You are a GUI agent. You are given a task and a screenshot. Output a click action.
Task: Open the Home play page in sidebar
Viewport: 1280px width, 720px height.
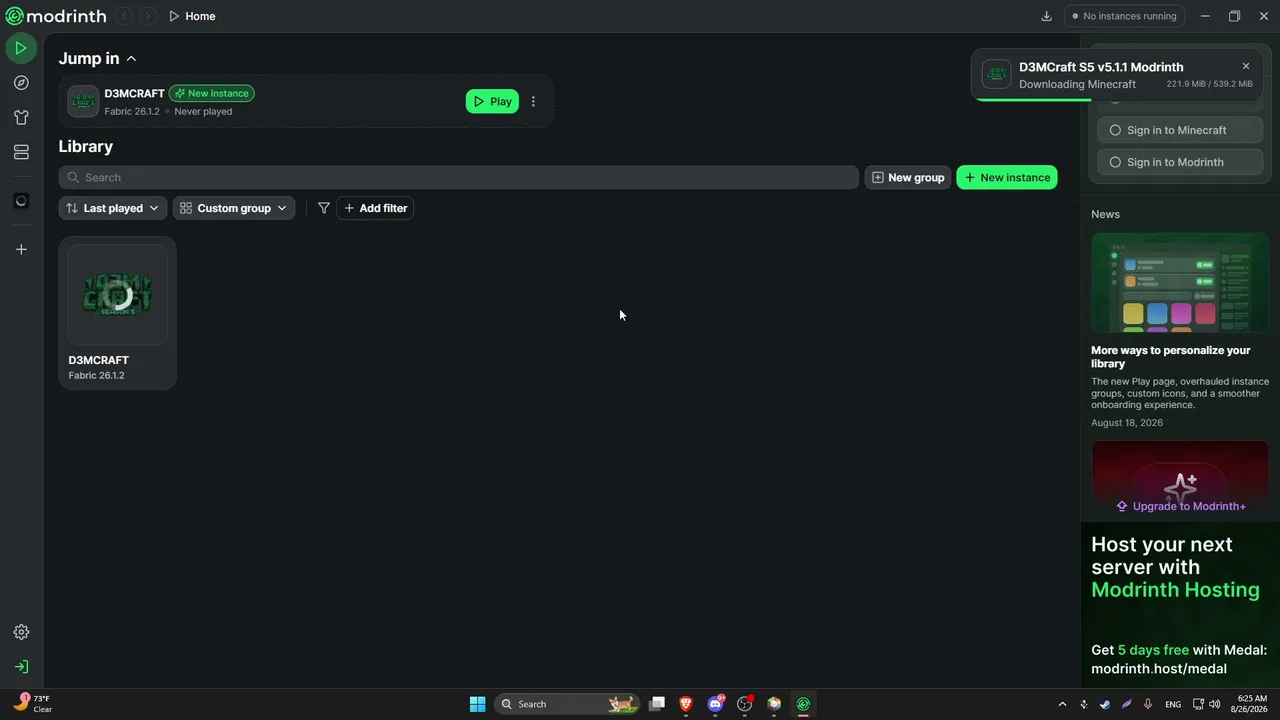tap(21, 48)
